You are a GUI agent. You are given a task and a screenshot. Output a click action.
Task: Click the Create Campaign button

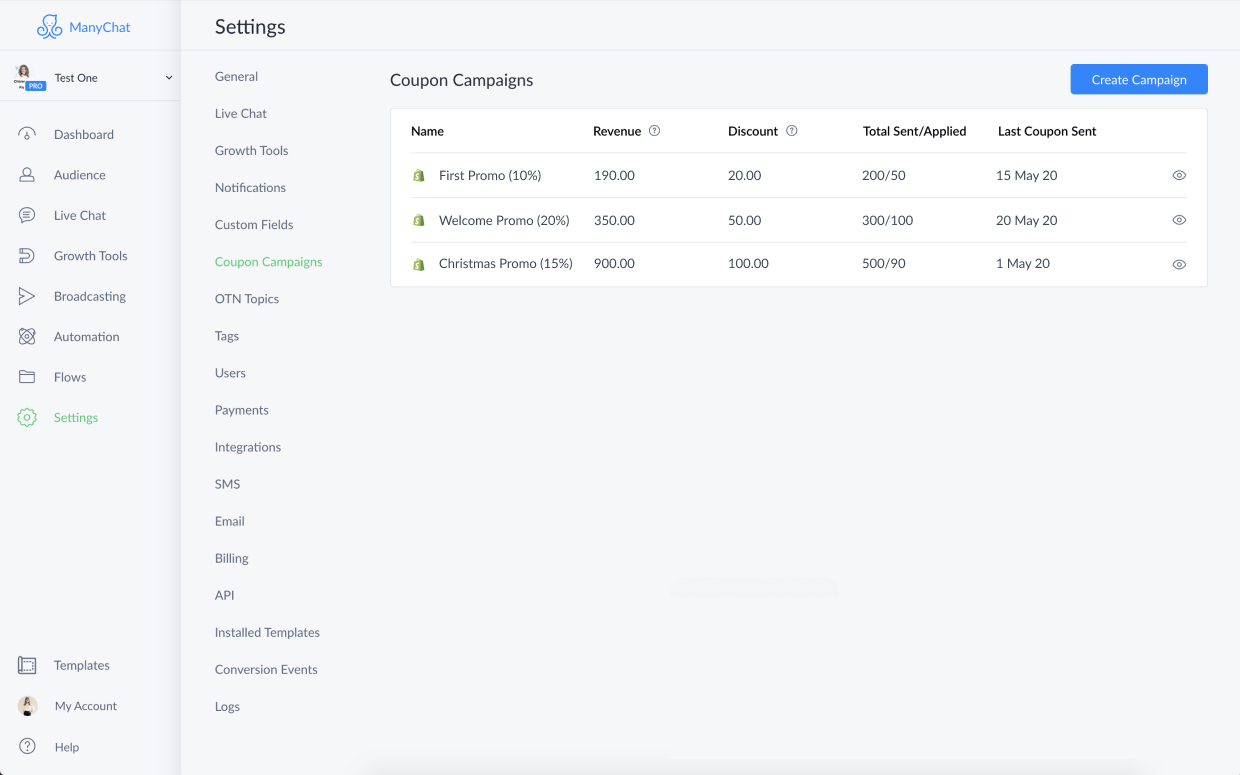[1139, 79]
